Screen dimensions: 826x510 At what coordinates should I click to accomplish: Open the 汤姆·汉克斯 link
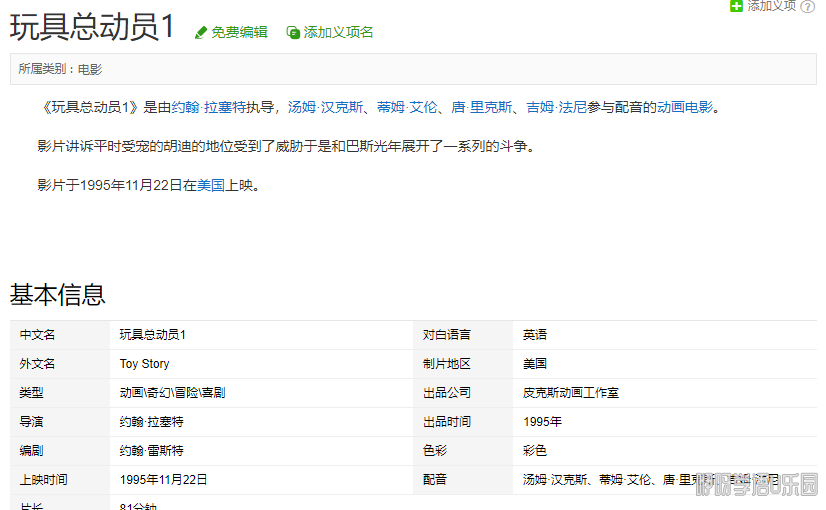tap(325, 107)
